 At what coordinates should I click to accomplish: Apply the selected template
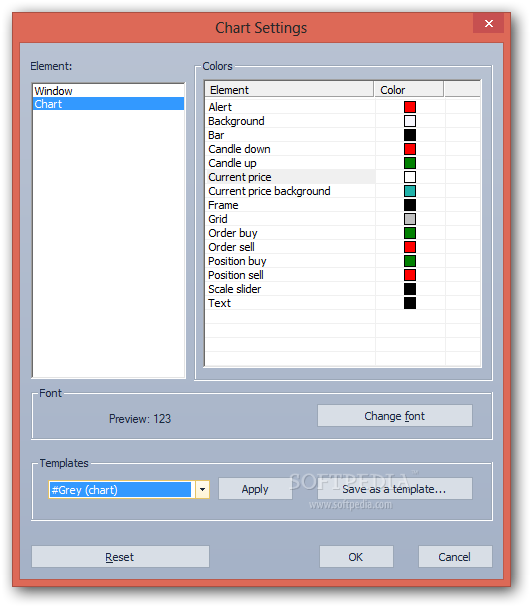[x=255, y=489]
